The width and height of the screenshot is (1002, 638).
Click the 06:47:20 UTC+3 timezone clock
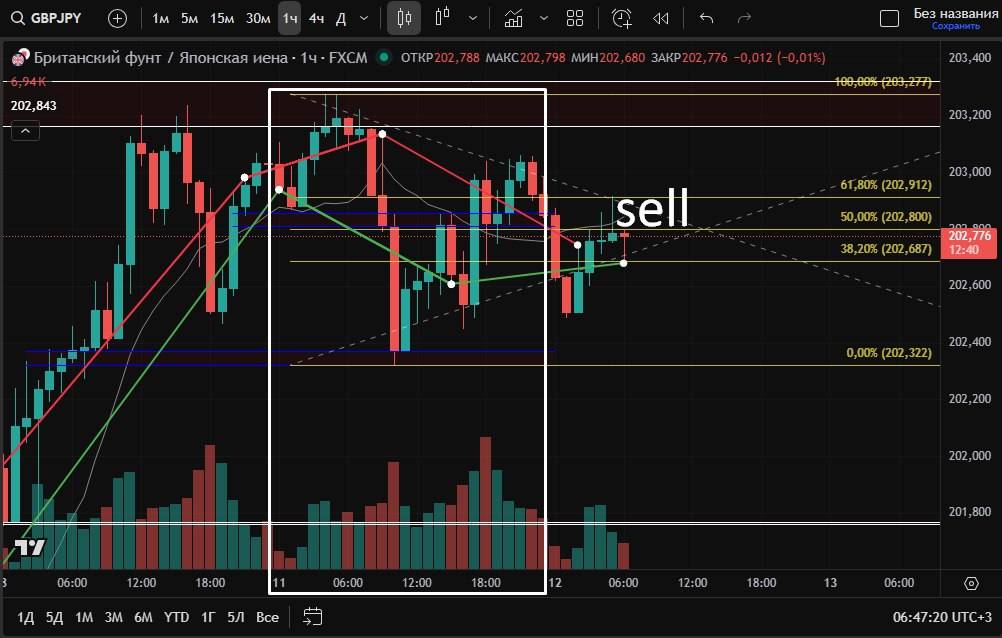939,617
